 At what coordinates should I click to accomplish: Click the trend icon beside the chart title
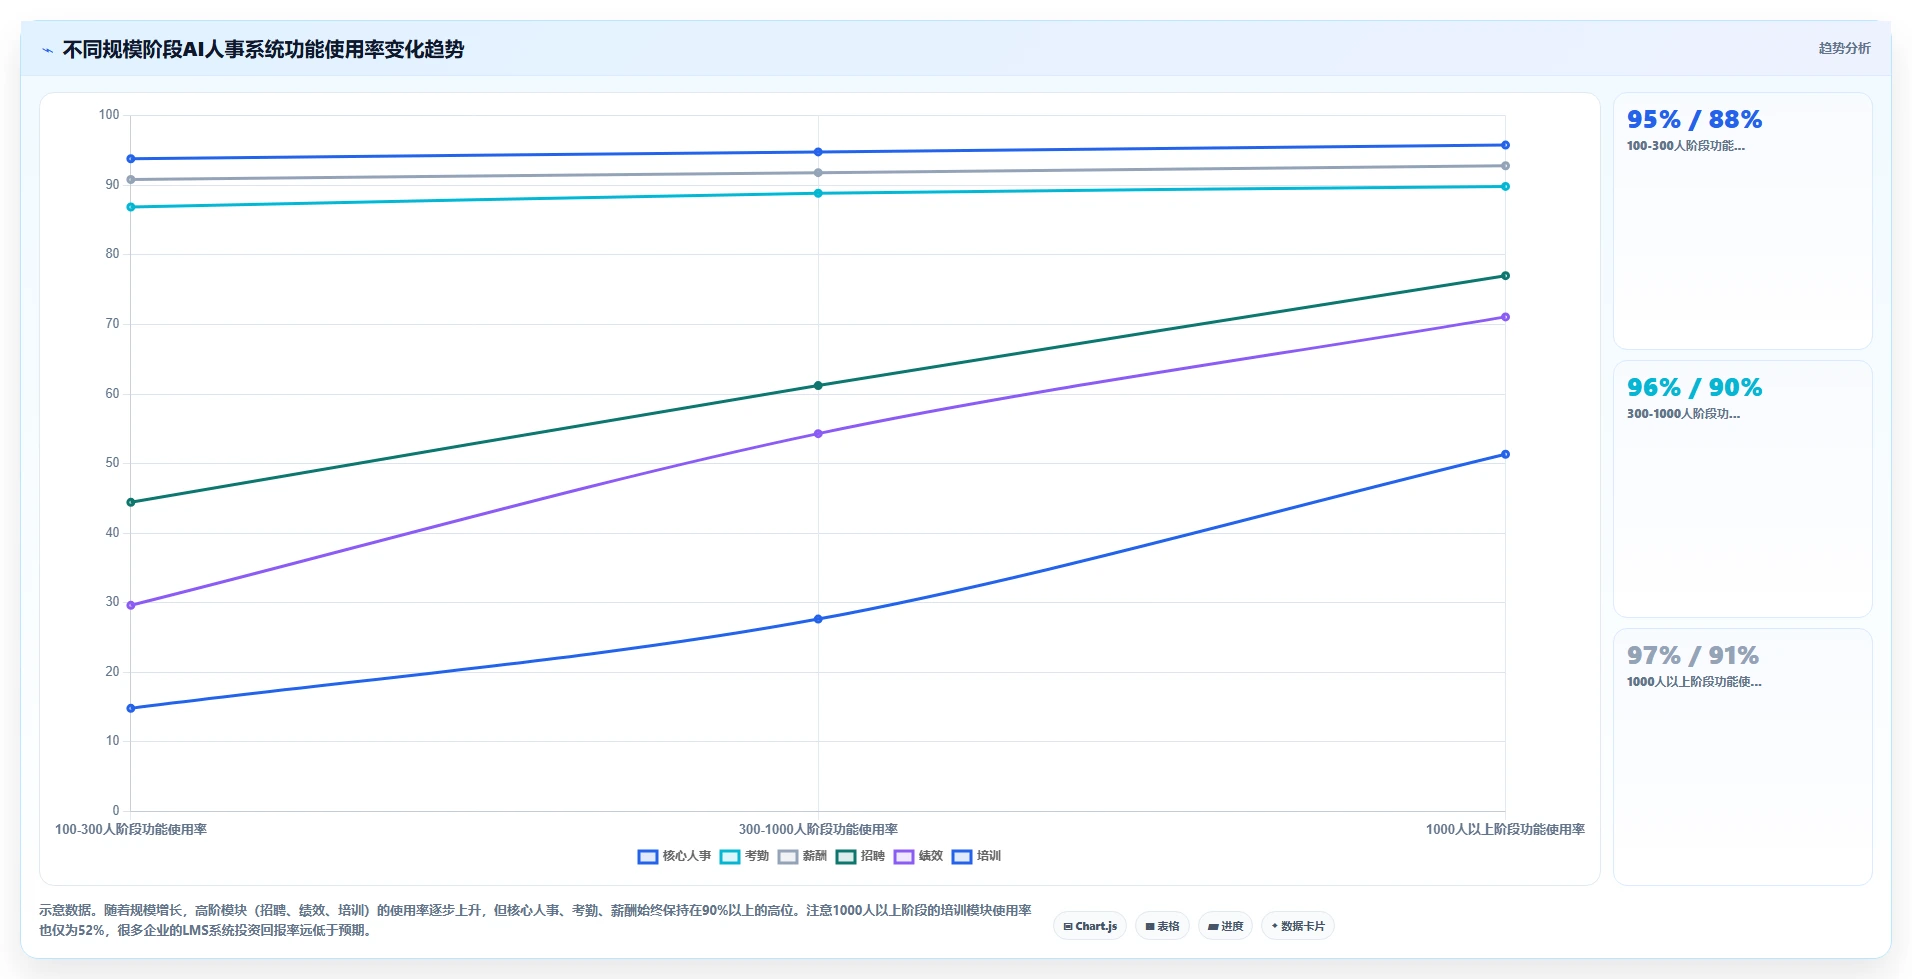[47, 50]
